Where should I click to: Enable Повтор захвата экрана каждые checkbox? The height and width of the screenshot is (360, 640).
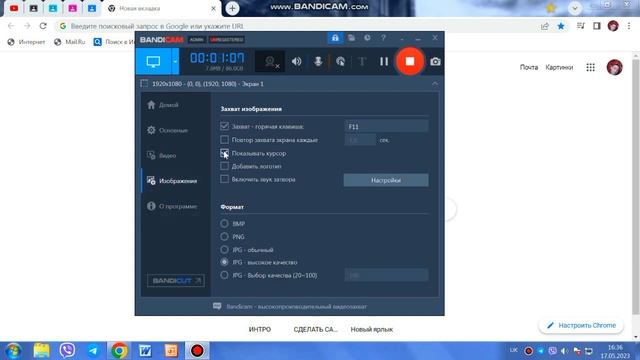pos(224,140)
